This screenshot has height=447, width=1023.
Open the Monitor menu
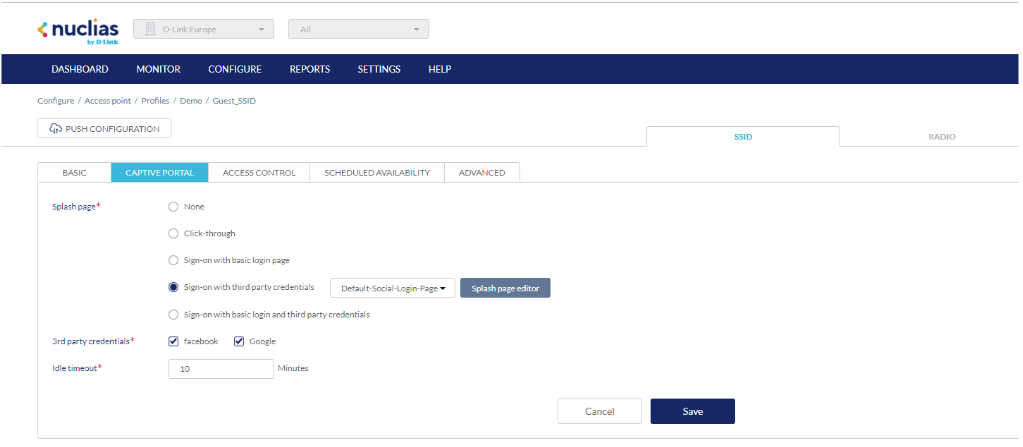click(158, 69)
